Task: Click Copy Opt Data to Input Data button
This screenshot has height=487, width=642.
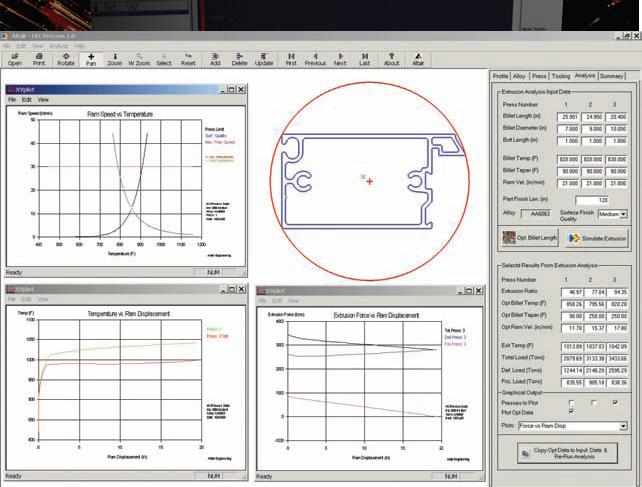Action: (567, 453)
